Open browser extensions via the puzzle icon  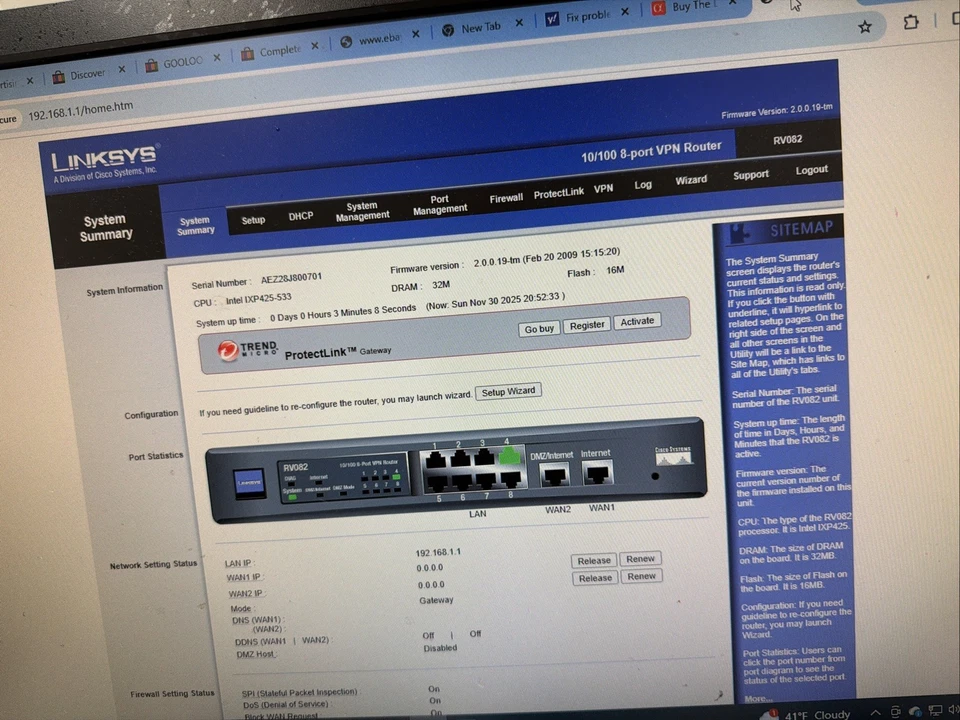coord(910,22)
